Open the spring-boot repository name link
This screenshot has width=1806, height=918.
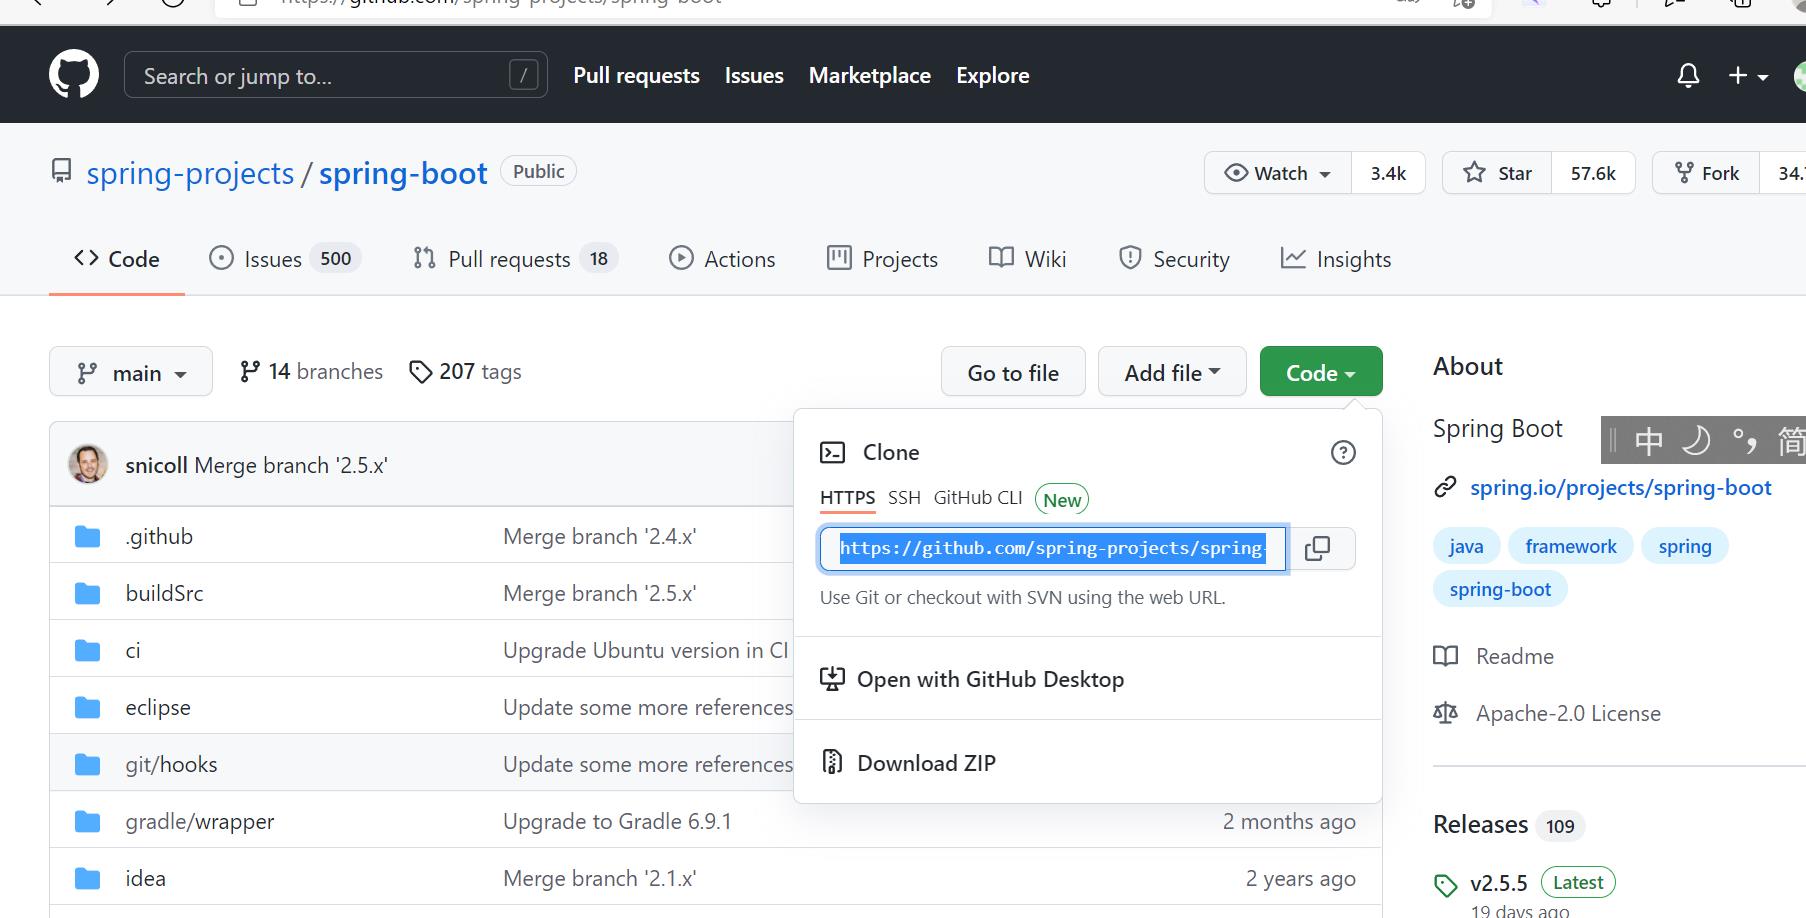pos(403,173)
